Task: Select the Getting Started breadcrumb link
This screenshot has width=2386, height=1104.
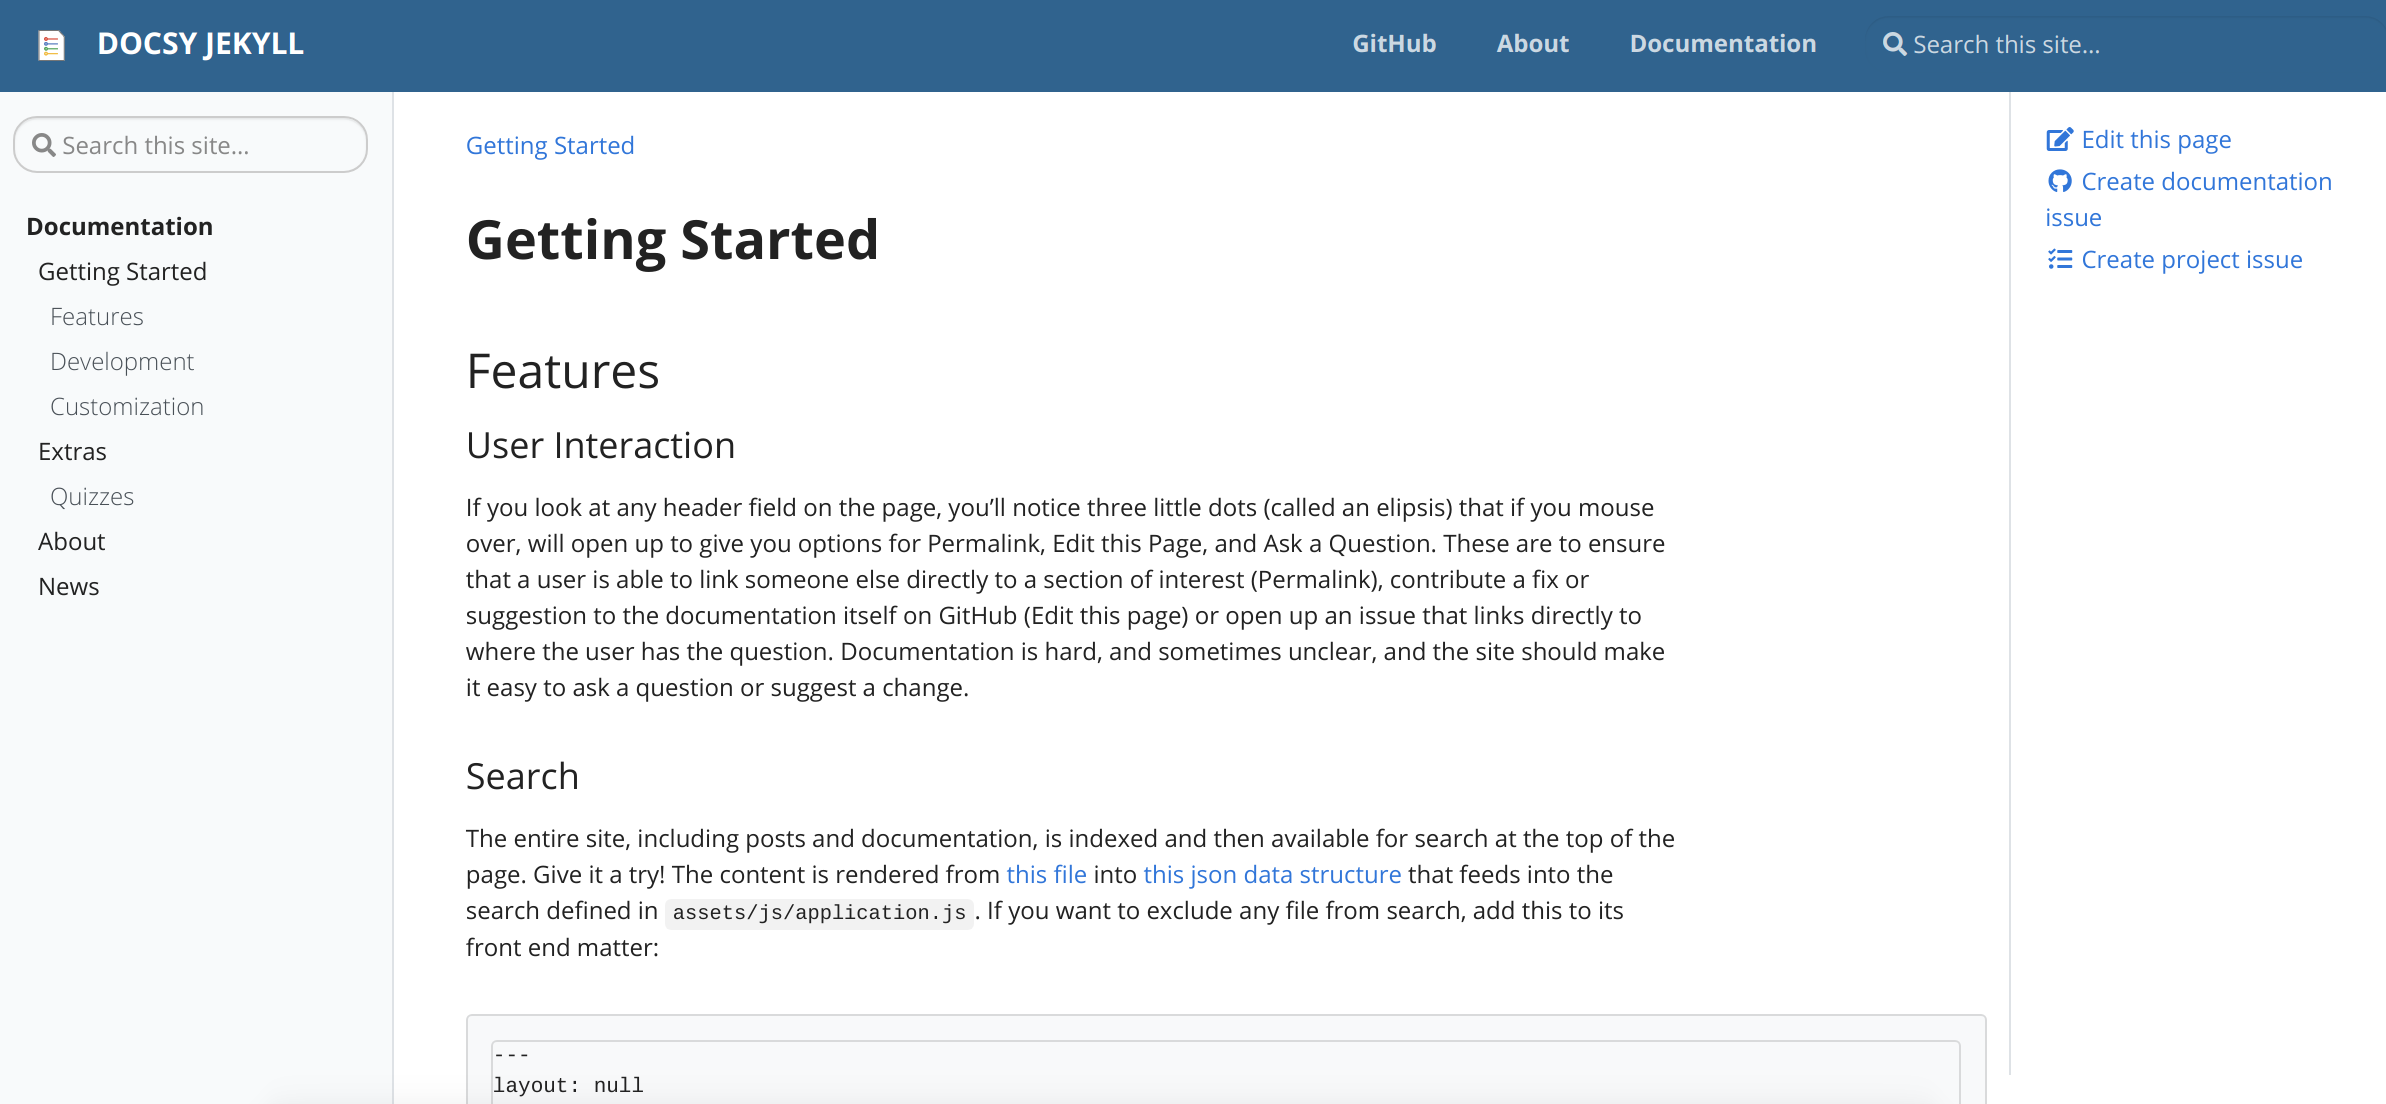Action: (551, 144)
